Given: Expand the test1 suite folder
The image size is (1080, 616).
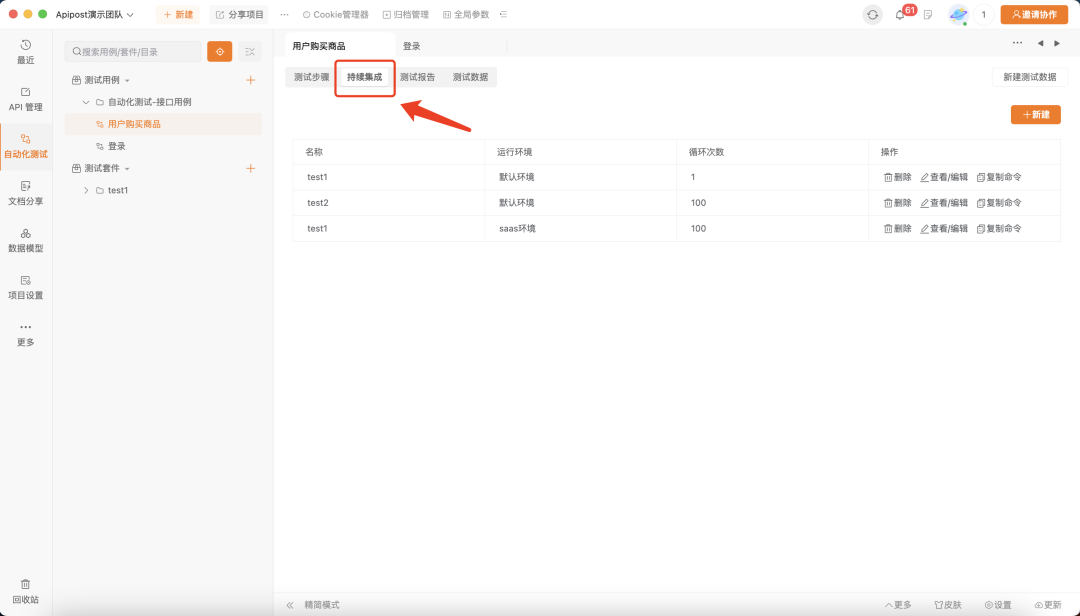Looking at the screenshot, I should click(x=85, y=190).
